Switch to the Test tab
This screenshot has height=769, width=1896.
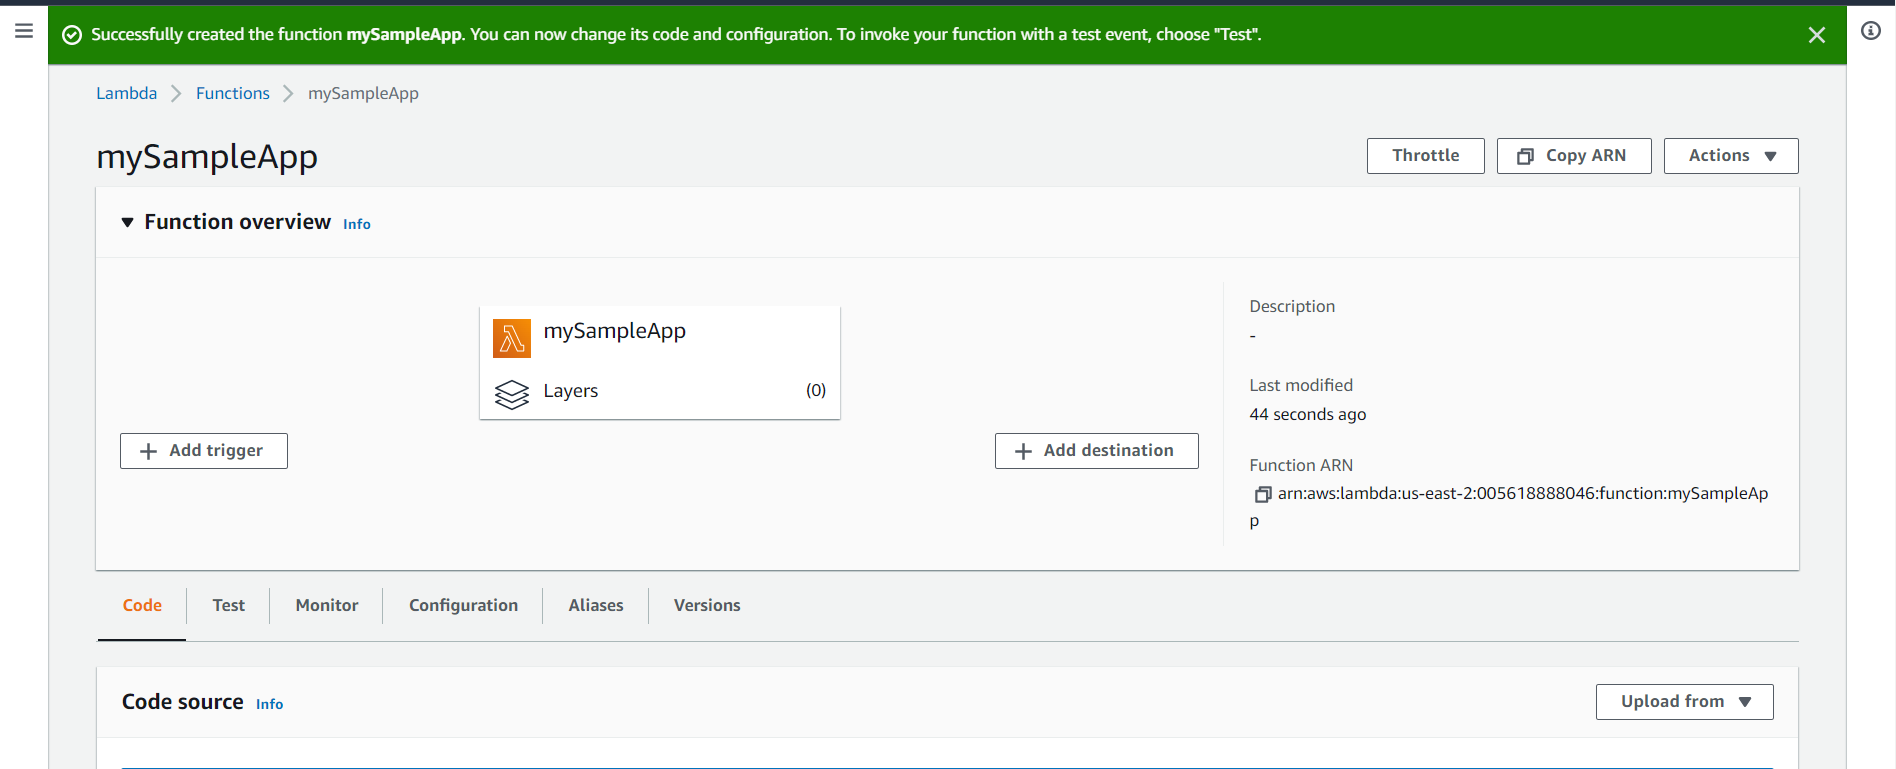pyautogui.click(x=228, y=605)
